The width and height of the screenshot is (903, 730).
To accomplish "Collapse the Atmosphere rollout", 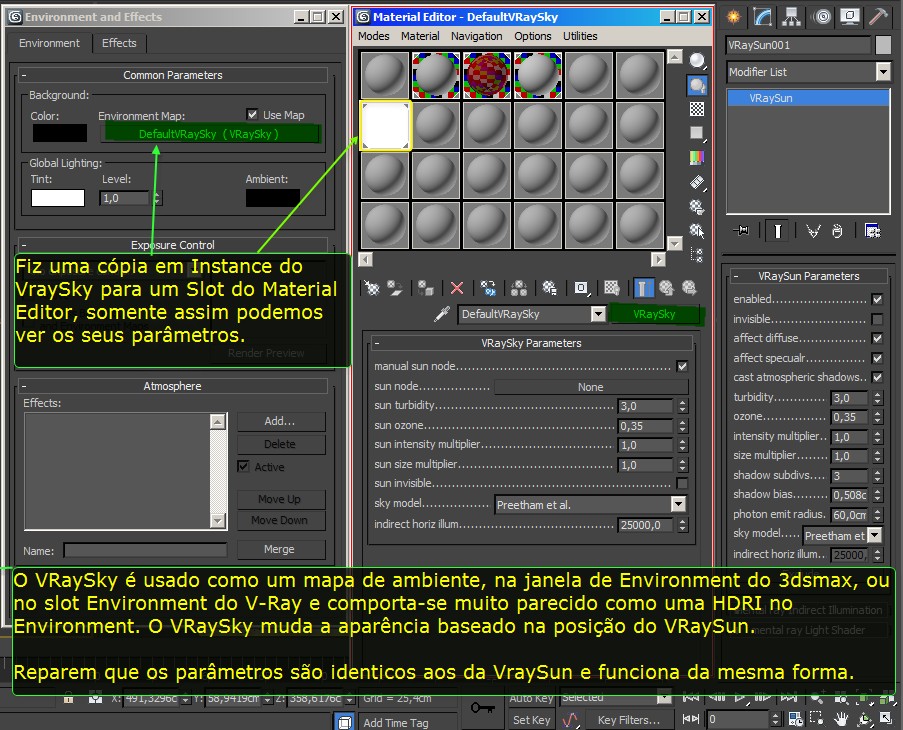I will tap(173, 386).
